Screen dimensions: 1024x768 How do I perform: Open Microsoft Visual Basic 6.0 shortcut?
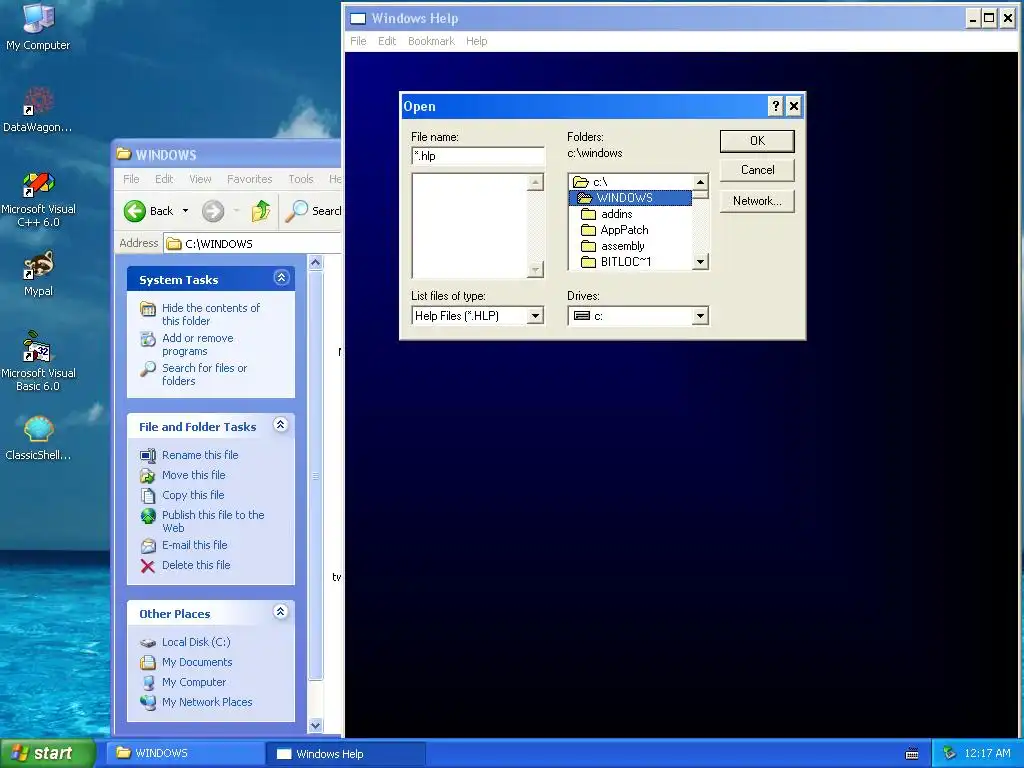pos(38,362)
